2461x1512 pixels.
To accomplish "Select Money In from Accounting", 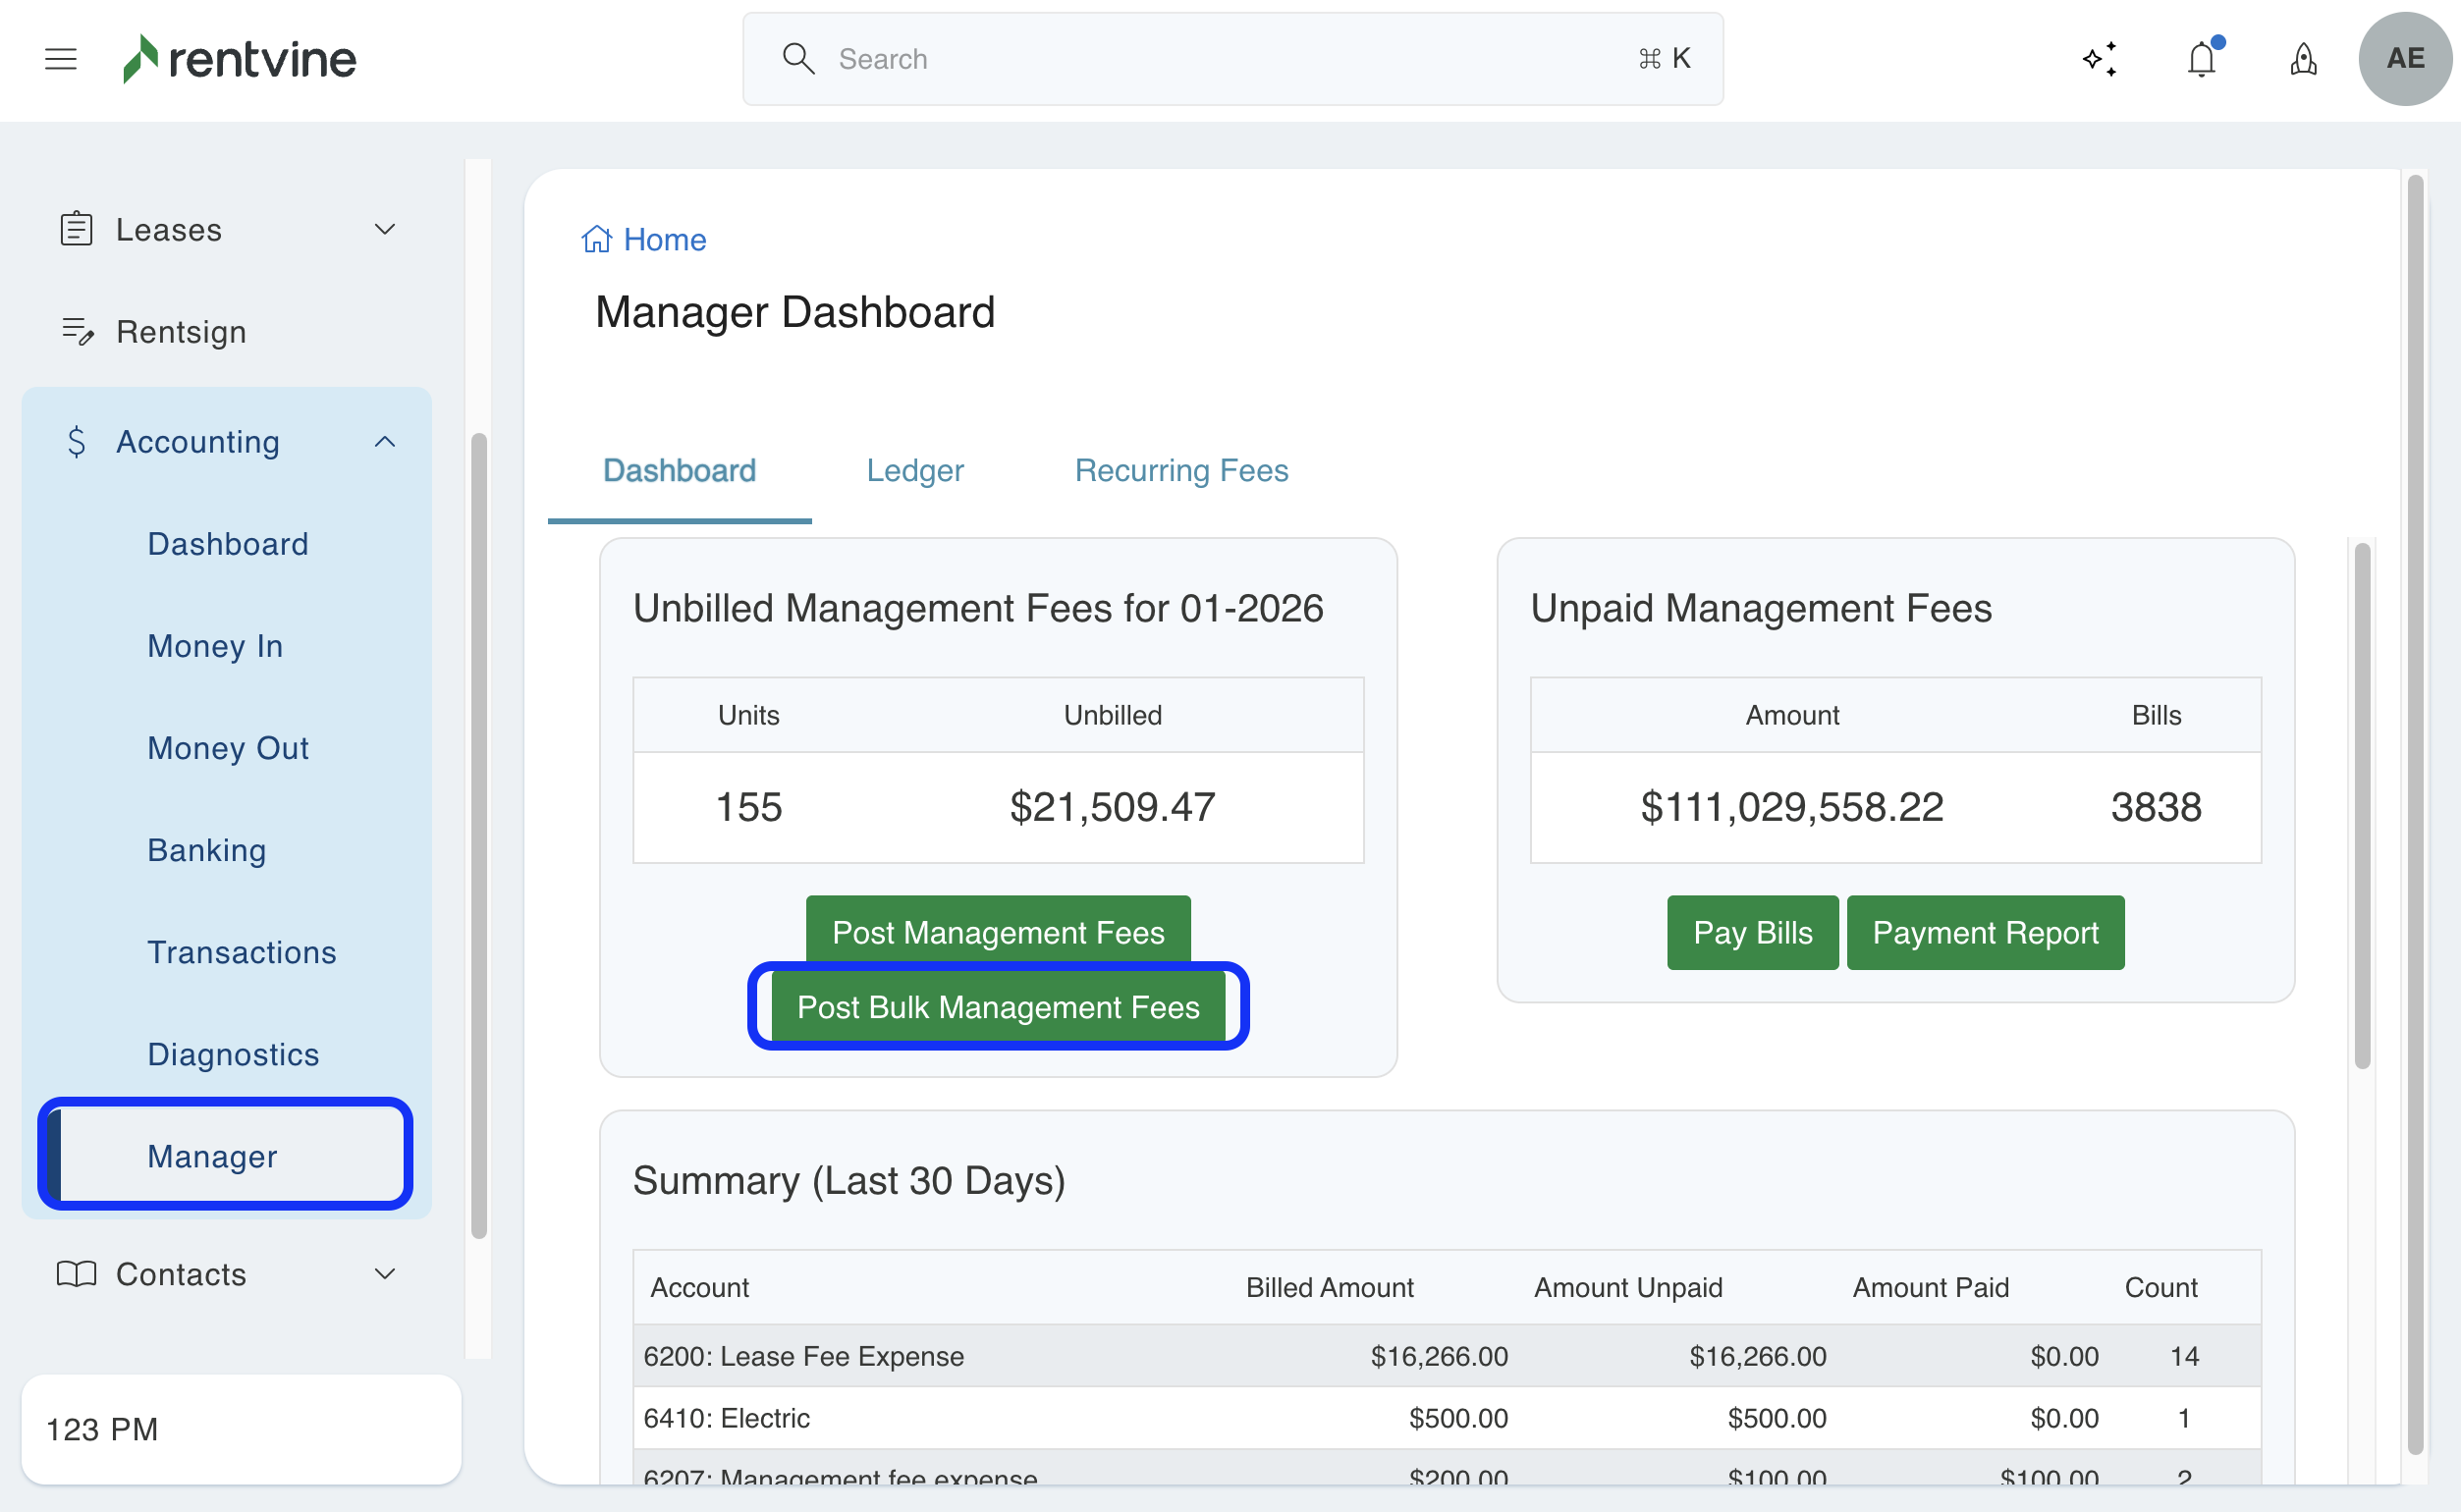I will click(x=215, y=646).
